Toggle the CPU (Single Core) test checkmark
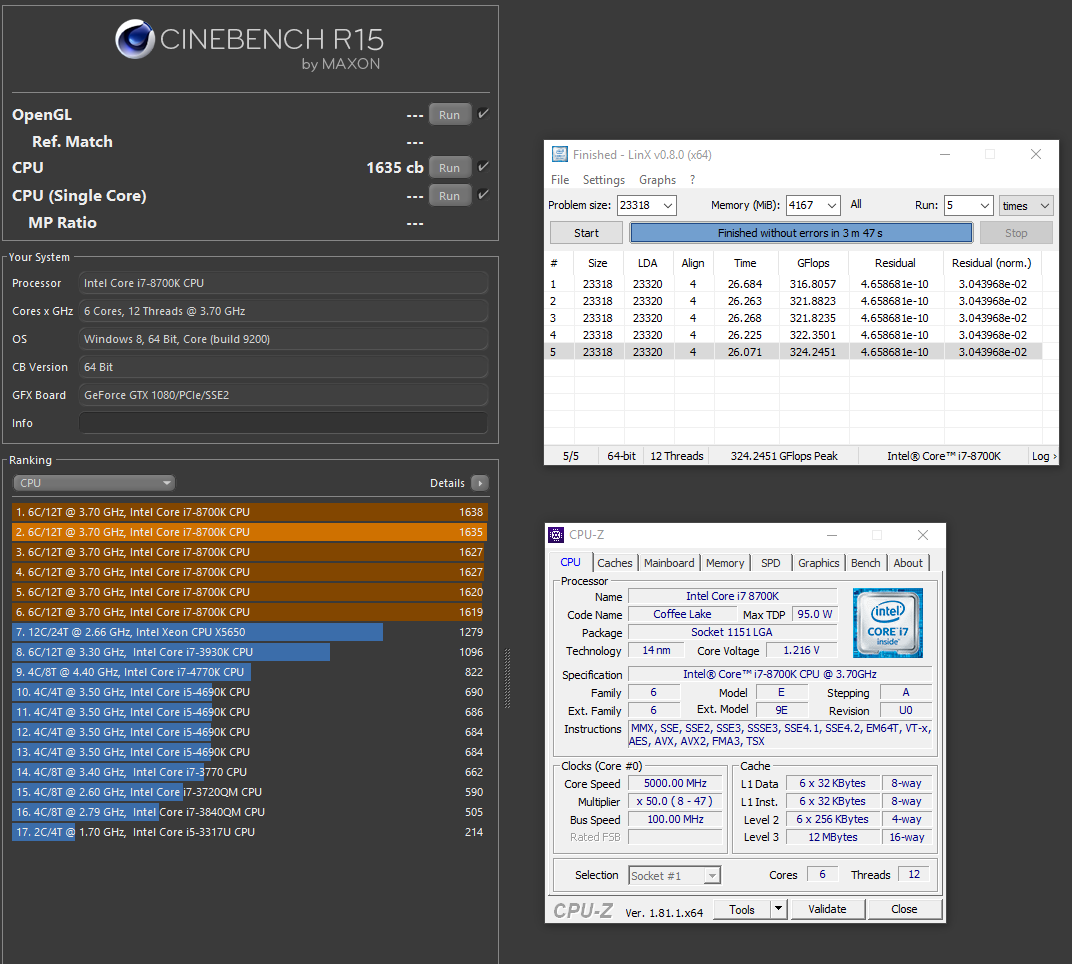Screen dimensions: 1072x964 pos(483,195)
